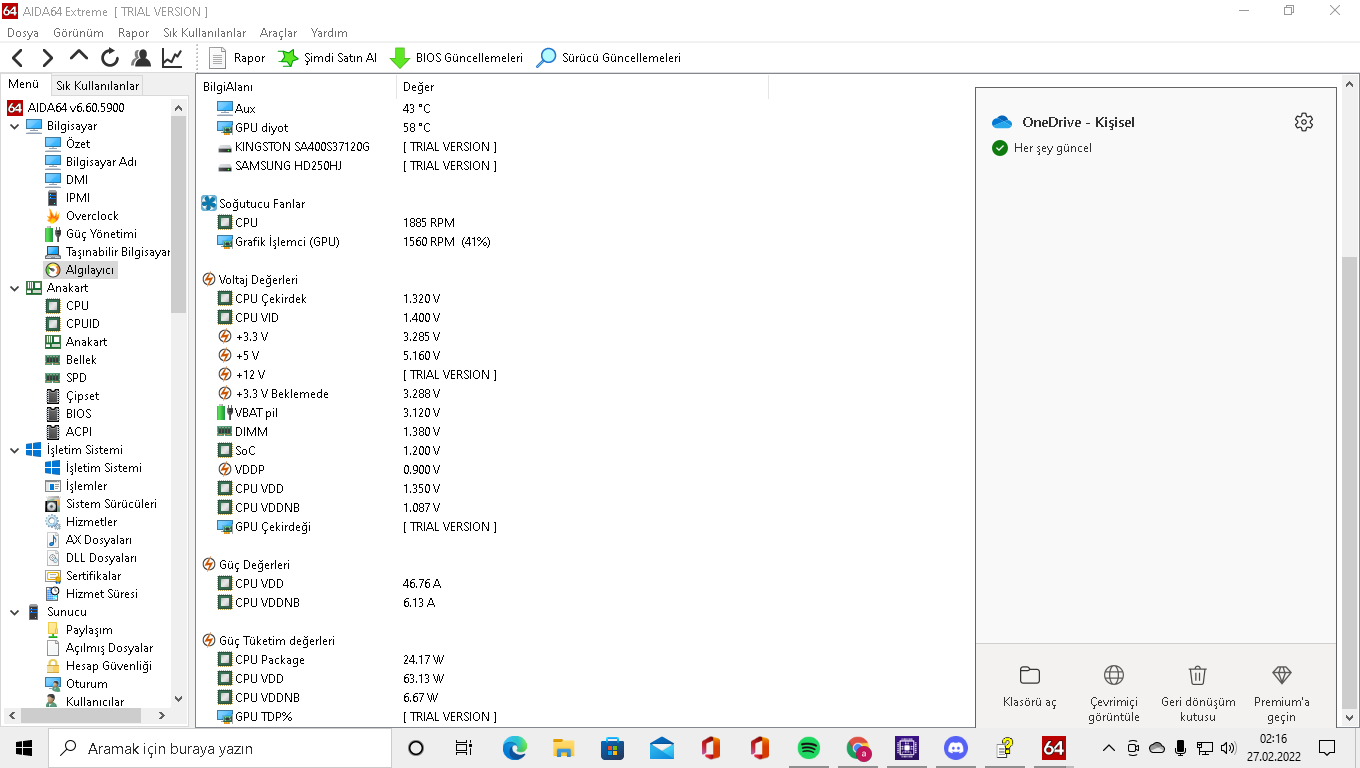Collapse the İşletim Sistemi tree node
The image size is (1360, 768).
pos(14,450)
